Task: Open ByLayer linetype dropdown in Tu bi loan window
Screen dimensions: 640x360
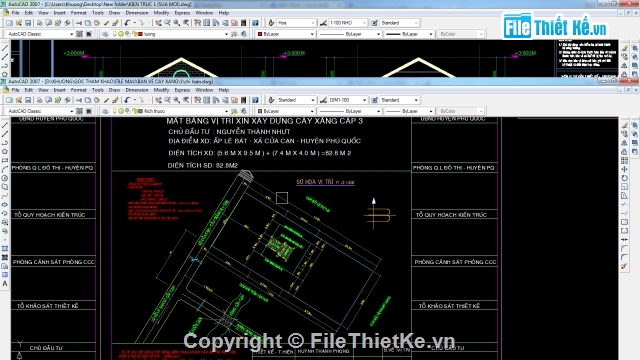Action: (378, 111)
